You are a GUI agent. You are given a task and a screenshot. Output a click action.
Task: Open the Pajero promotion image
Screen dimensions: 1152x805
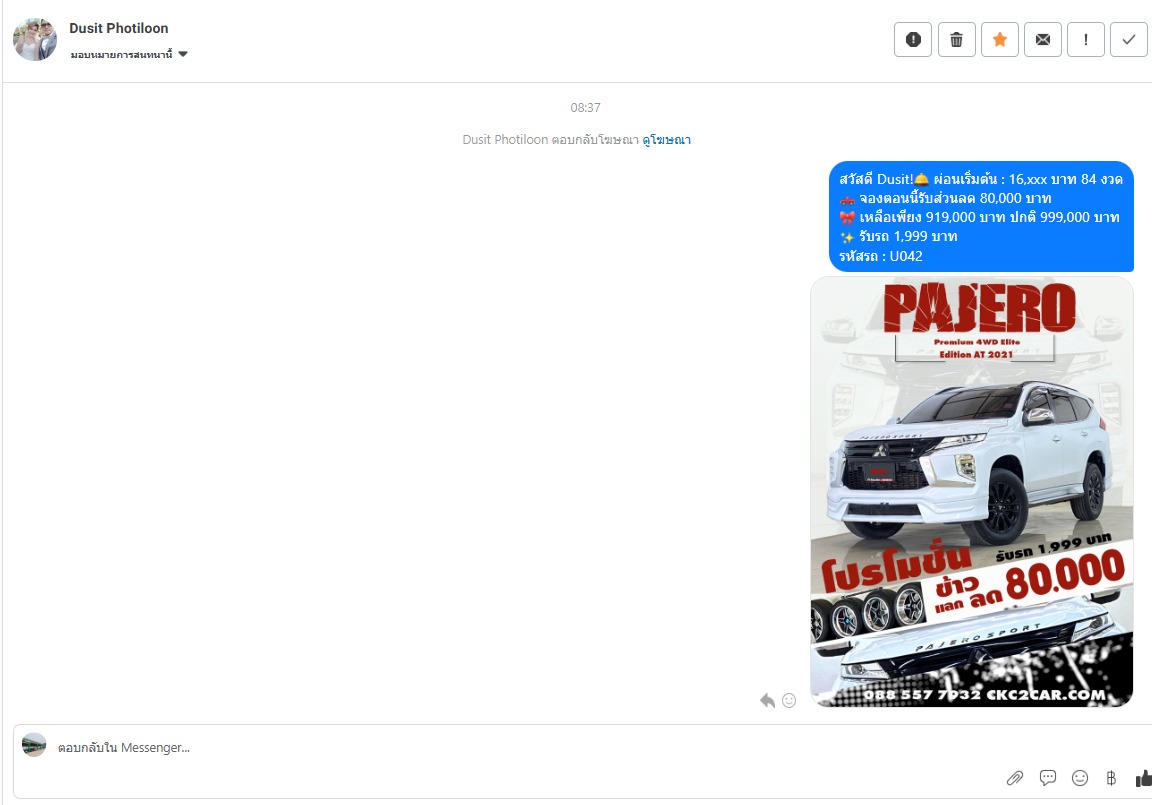click(x=971, y=491)
